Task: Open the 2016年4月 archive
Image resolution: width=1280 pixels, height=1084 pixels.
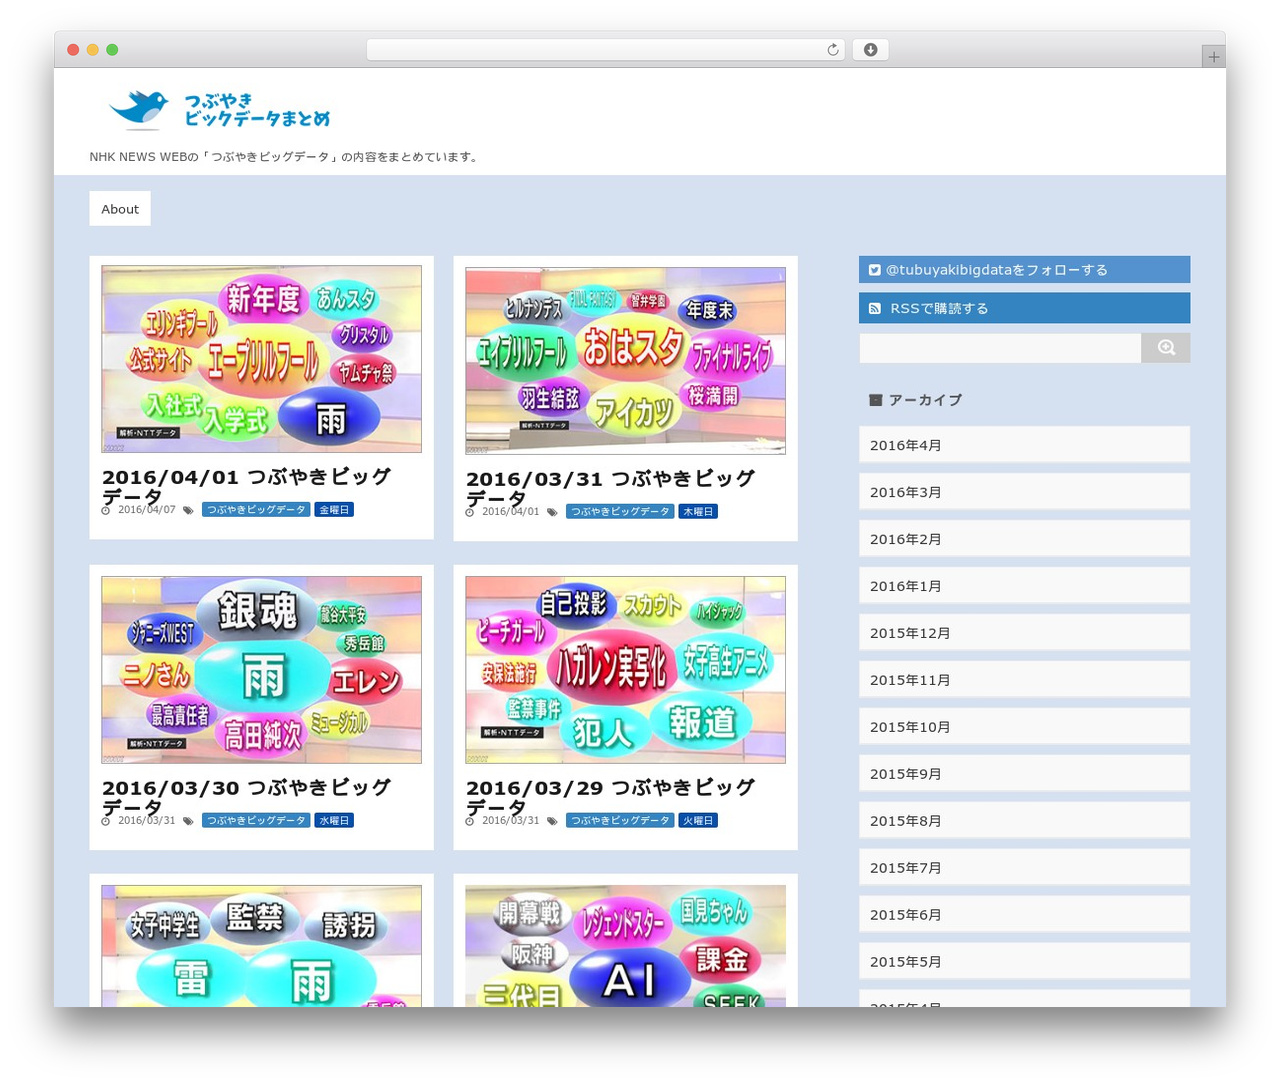Action: 1024,445
